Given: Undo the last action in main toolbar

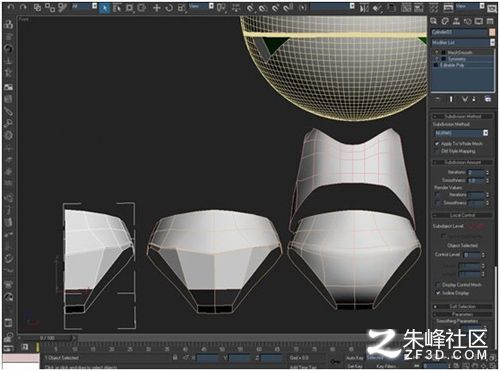Looking at the screenshot, I should coord(11,7).
